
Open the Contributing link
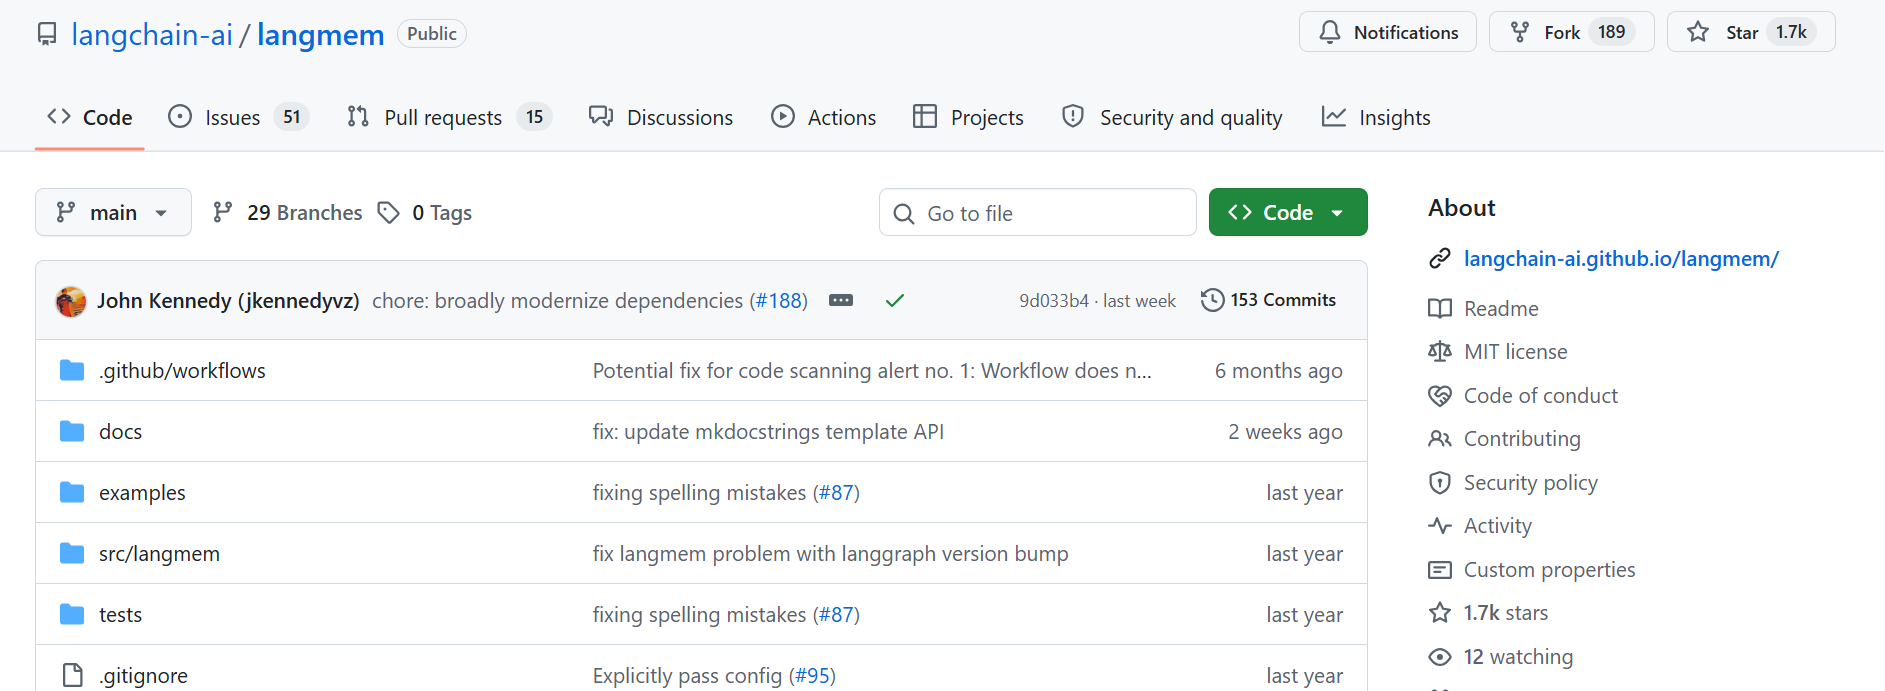(x=1505, y=439)
